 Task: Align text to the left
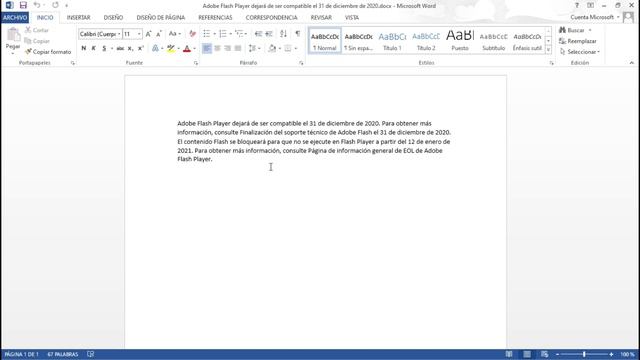click(207, 49)
